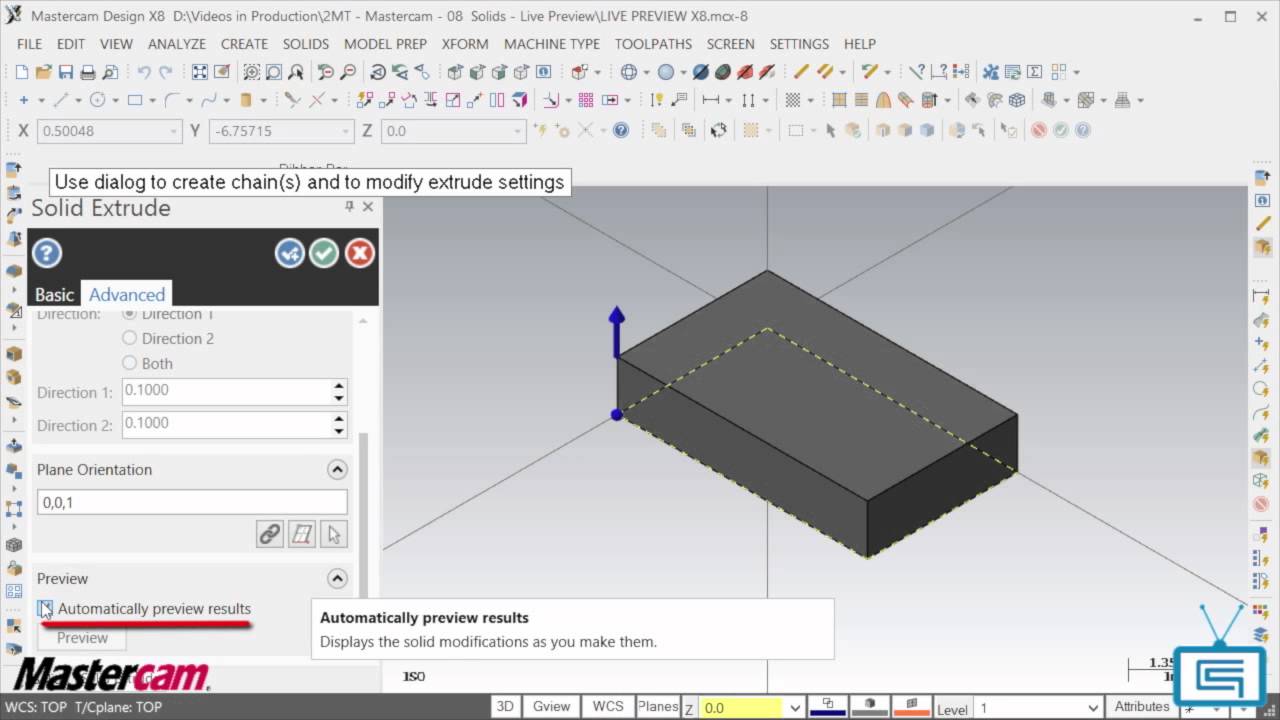Click the Fillet arc tool icon
This screenshot has width=1280, height=720.
[x=172, y=100]
